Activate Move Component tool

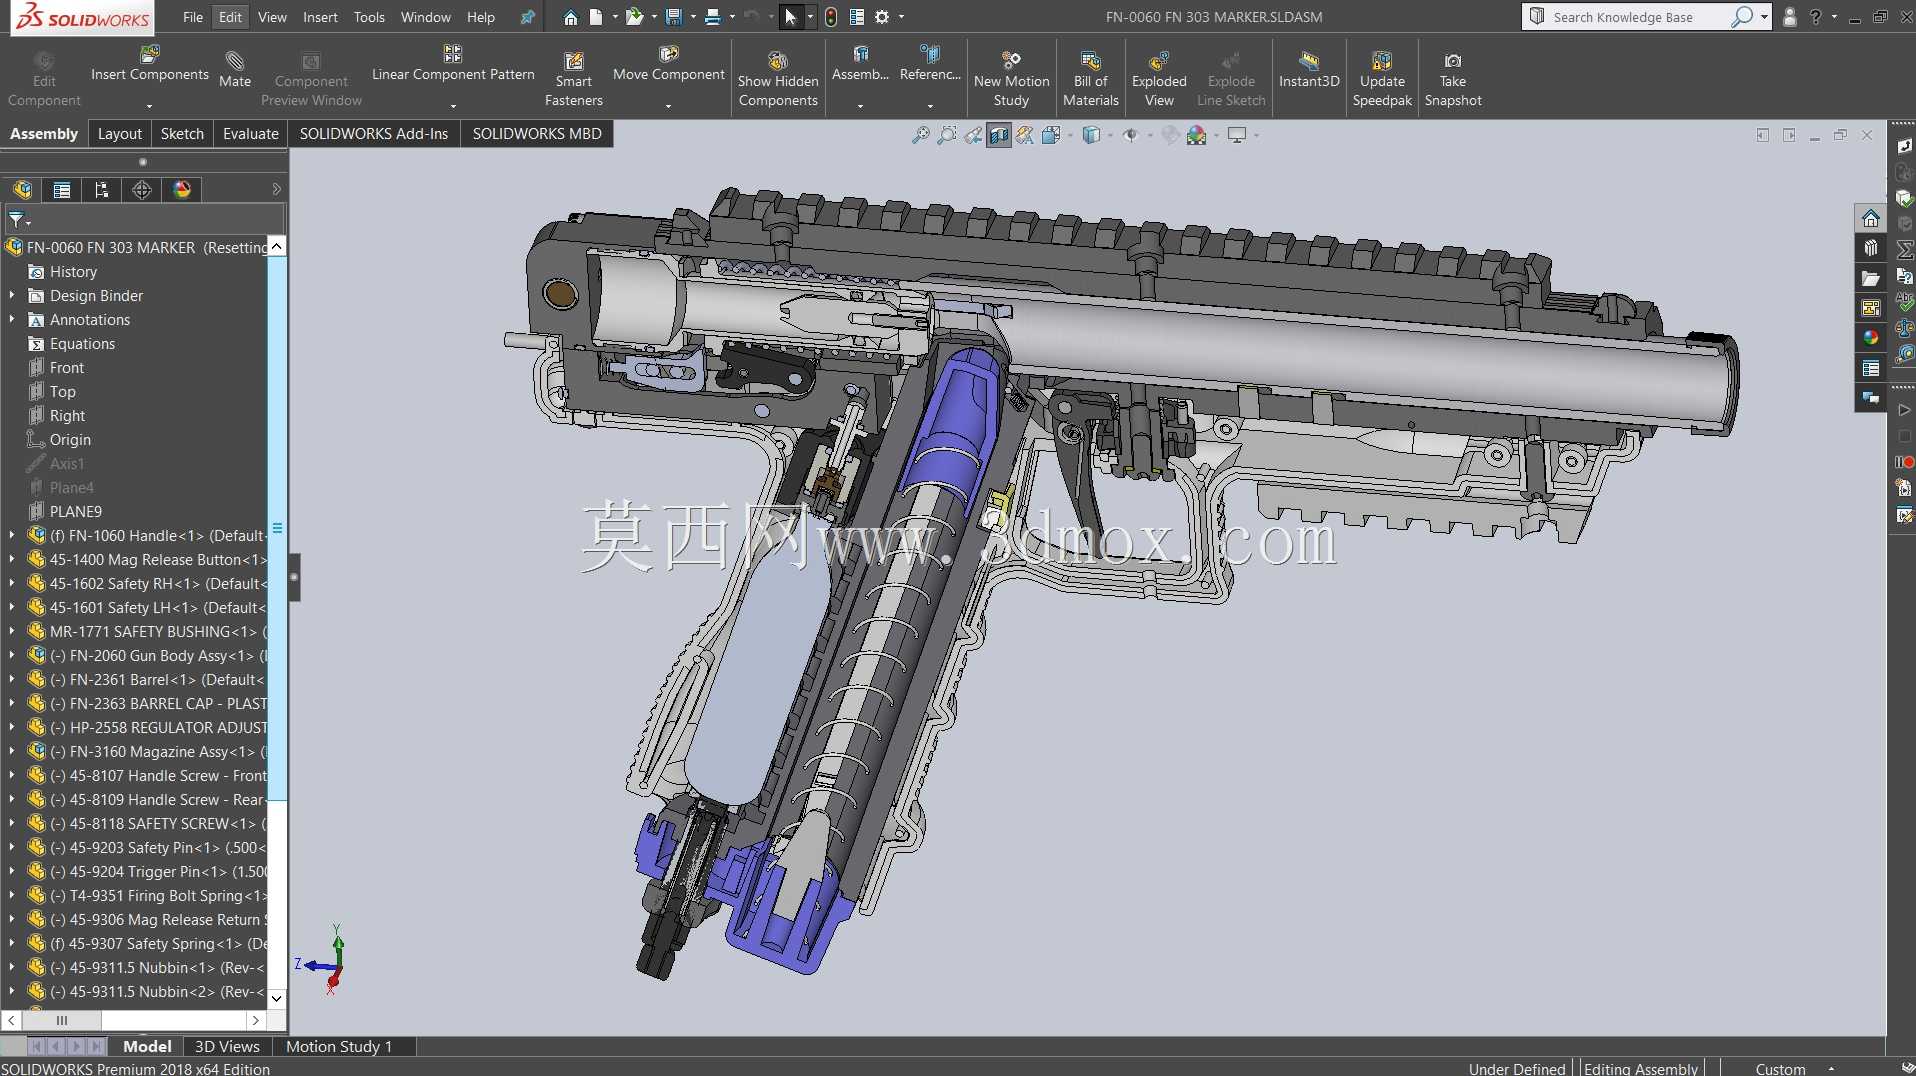click(x=669, y=64)
